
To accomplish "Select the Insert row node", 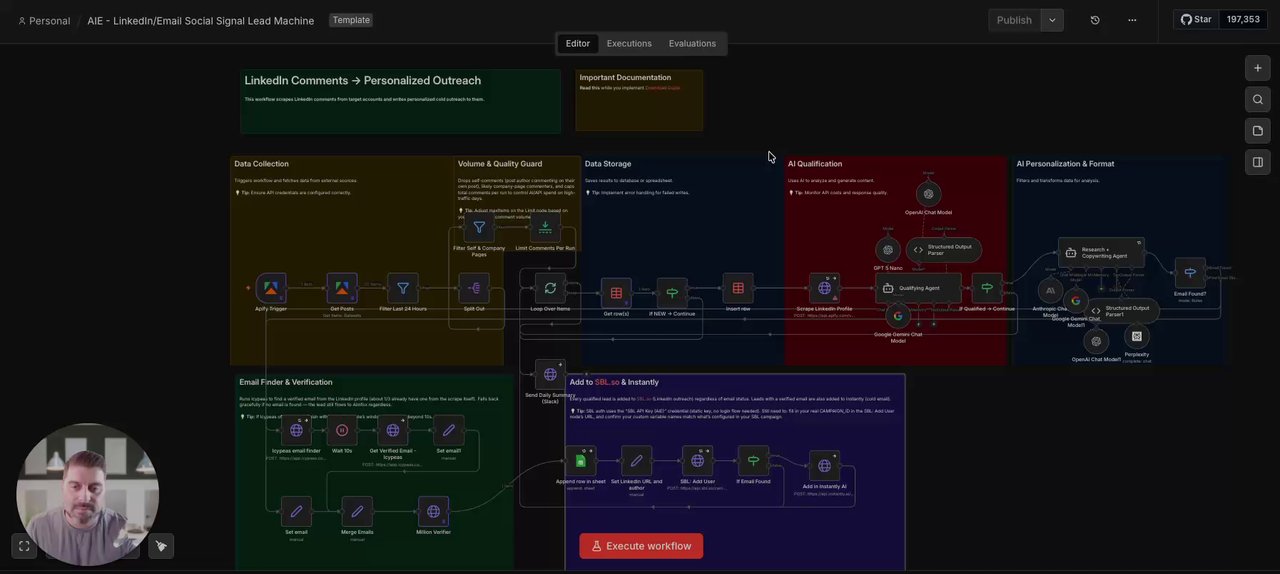I will (738, 288).
